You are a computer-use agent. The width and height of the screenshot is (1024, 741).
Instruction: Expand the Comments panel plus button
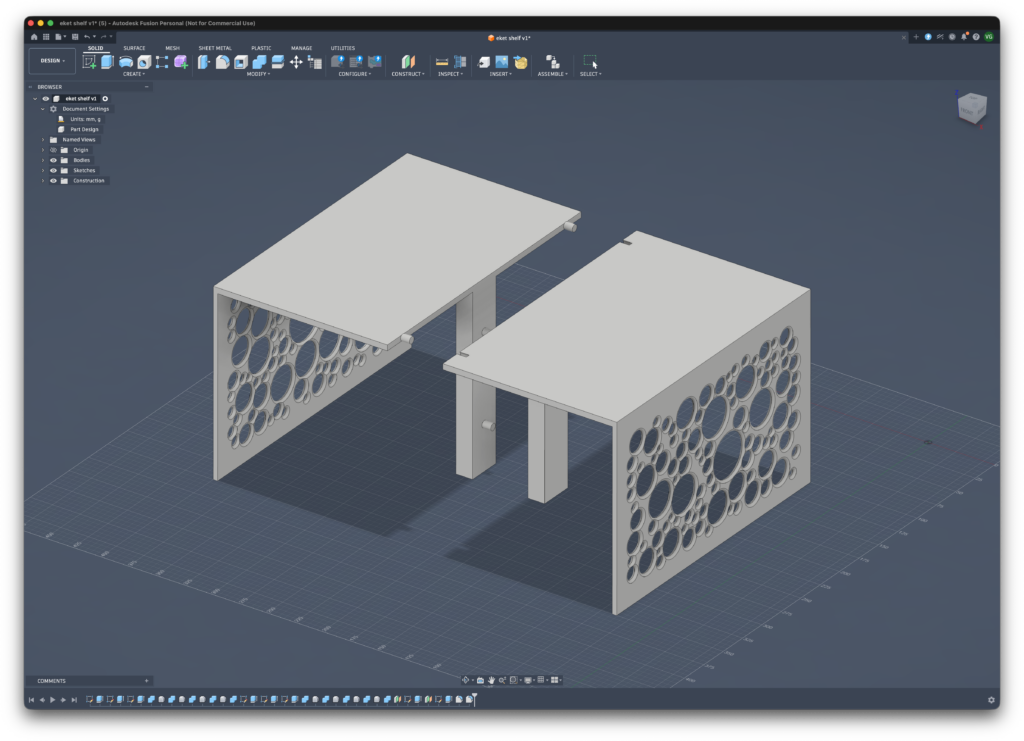pyautogui.click(x=146, y=681)
